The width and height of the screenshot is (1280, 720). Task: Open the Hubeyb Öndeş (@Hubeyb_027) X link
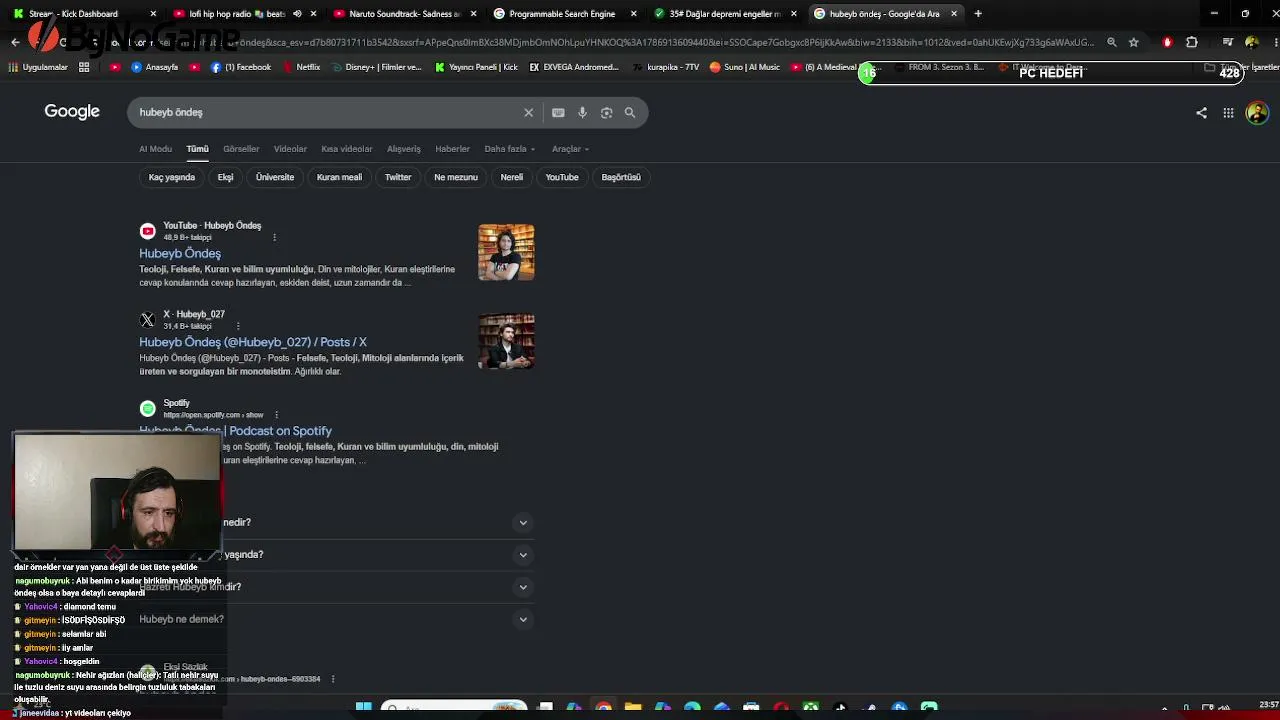253,342
